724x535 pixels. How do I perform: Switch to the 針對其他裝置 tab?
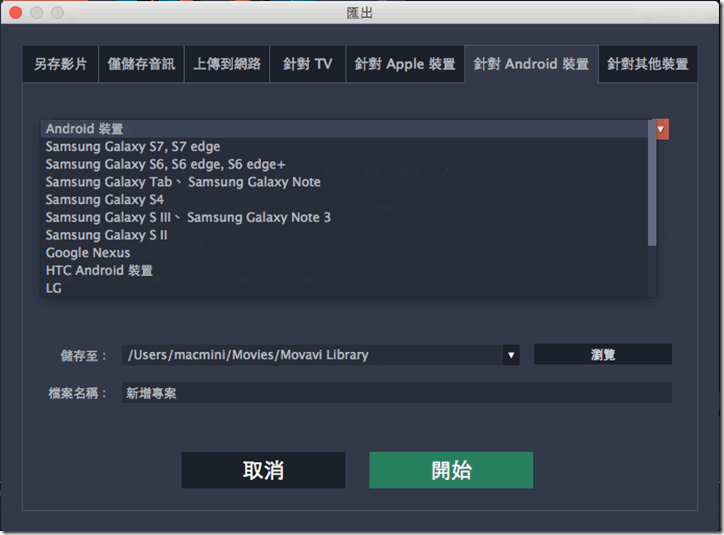pyautogui.click(x=648, y=64)
